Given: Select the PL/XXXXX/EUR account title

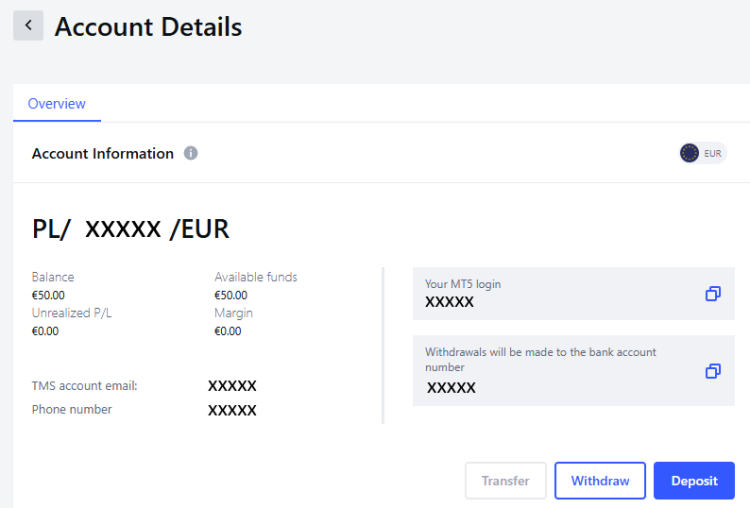Looking at the screenshot, I should pos(131,229).
